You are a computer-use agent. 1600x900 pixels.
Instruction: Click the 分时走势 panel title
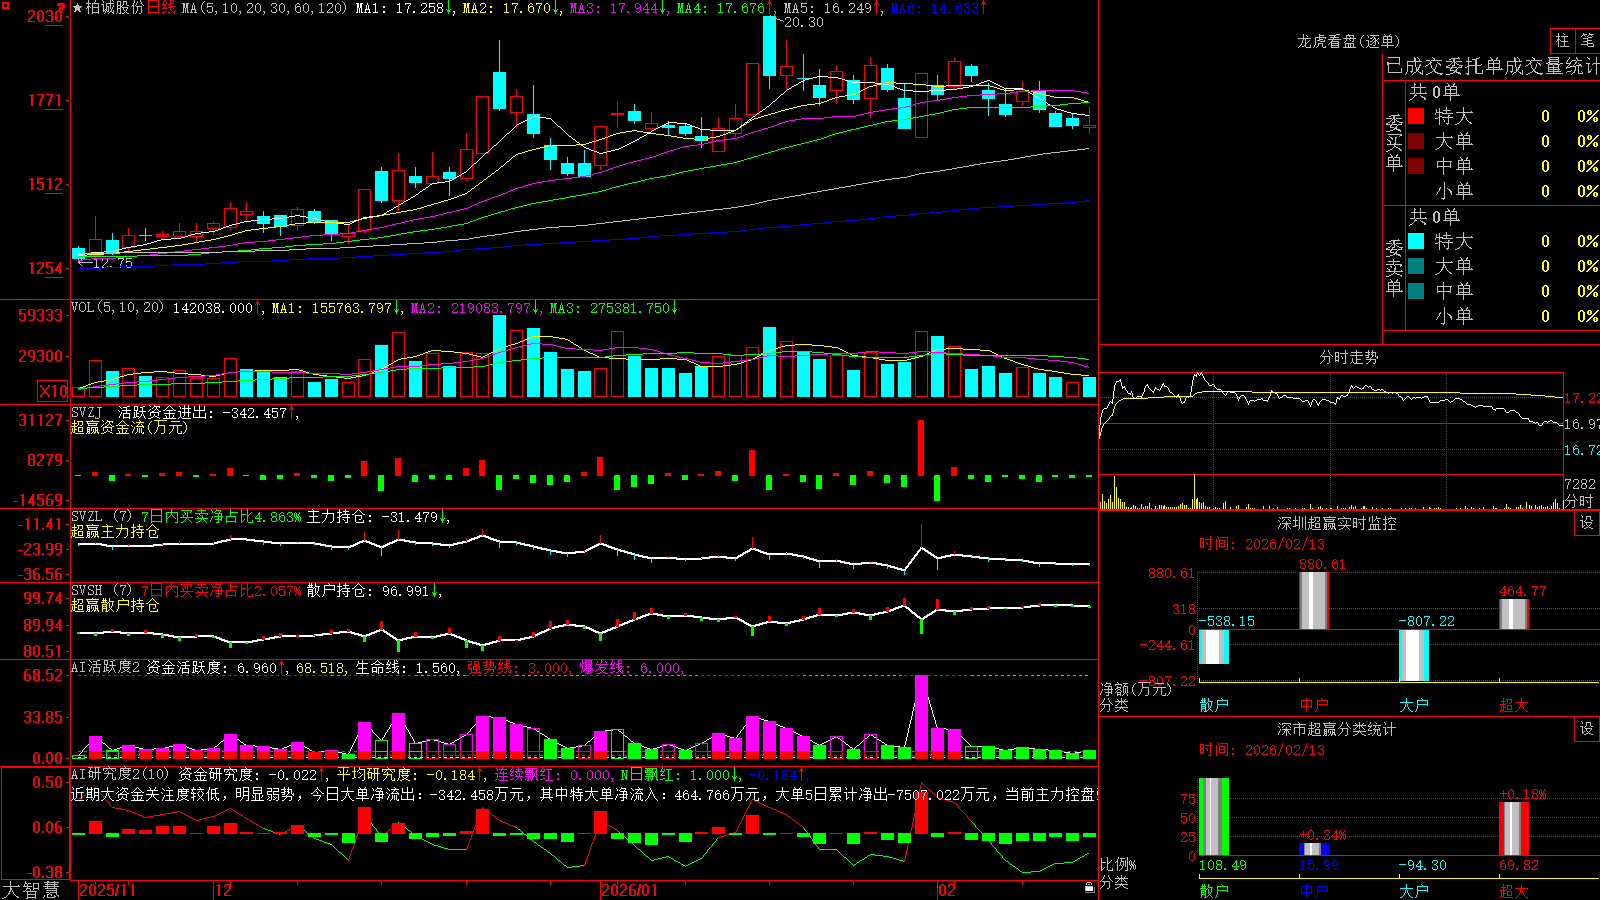[1349, 357]
